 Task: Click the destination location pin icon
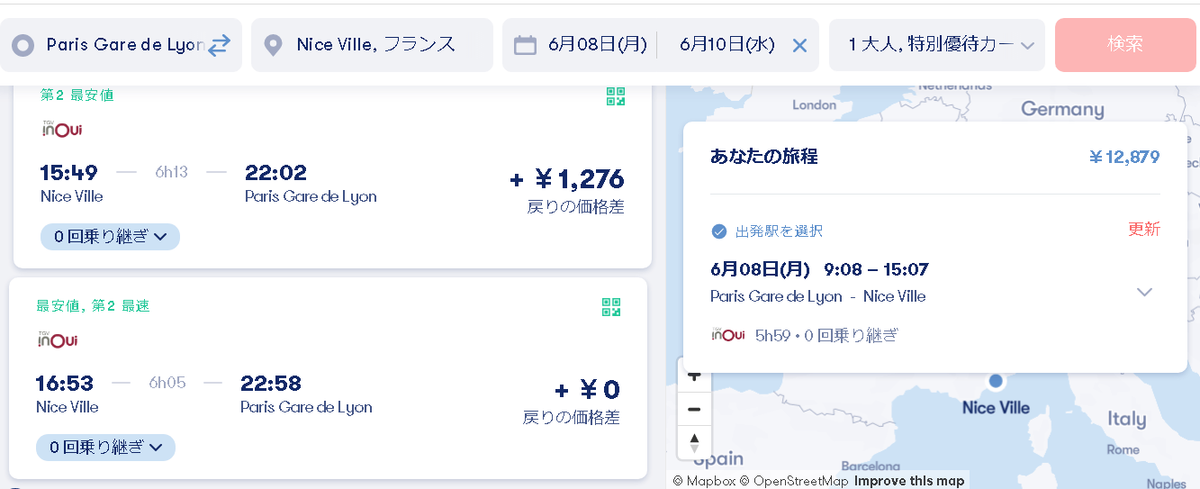coord(273,45)
